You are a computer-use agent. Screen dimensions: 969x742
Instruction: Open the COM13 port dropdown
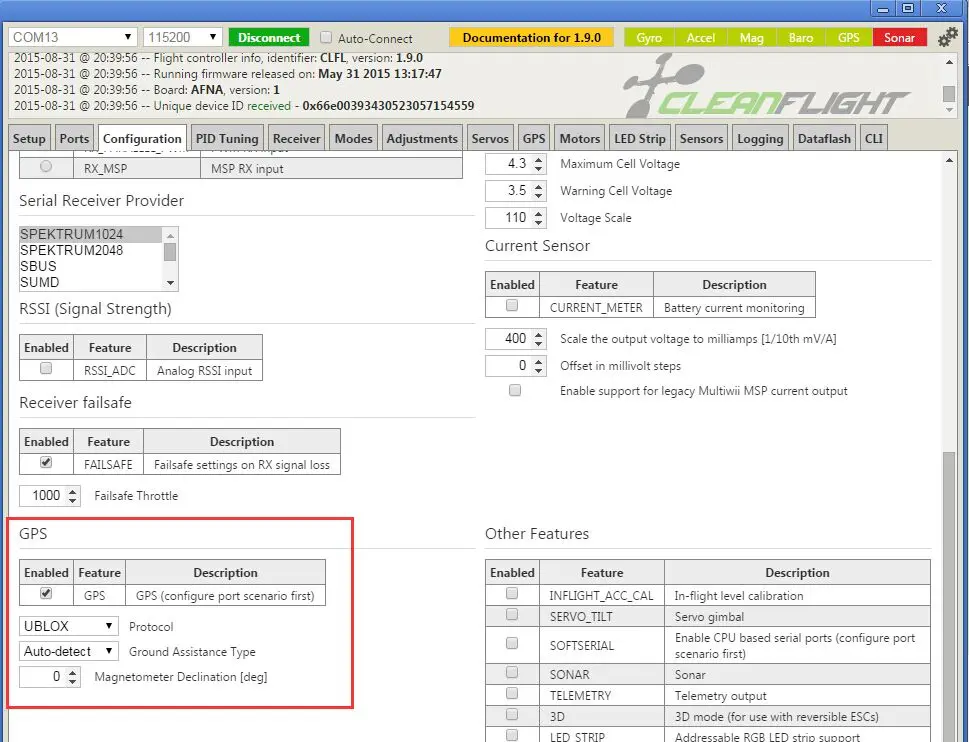(72, 37)
